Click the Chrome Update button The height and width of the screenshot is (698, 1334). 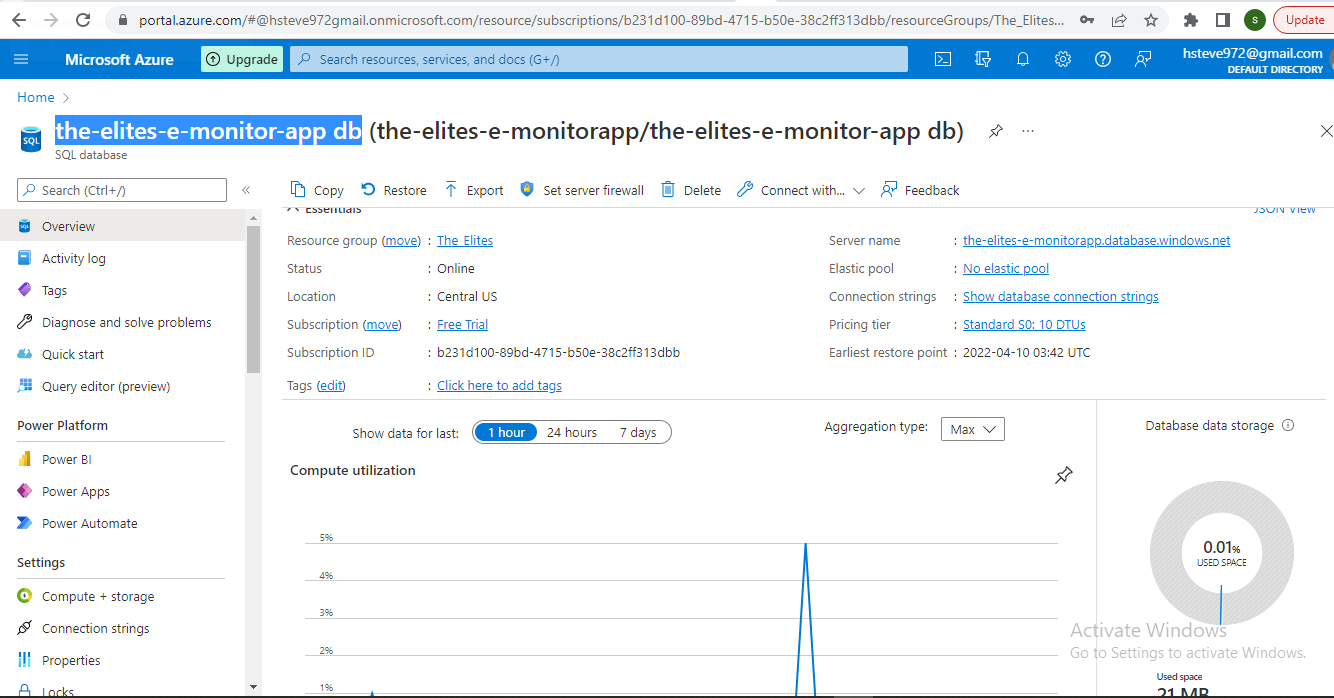(1304, 20)
